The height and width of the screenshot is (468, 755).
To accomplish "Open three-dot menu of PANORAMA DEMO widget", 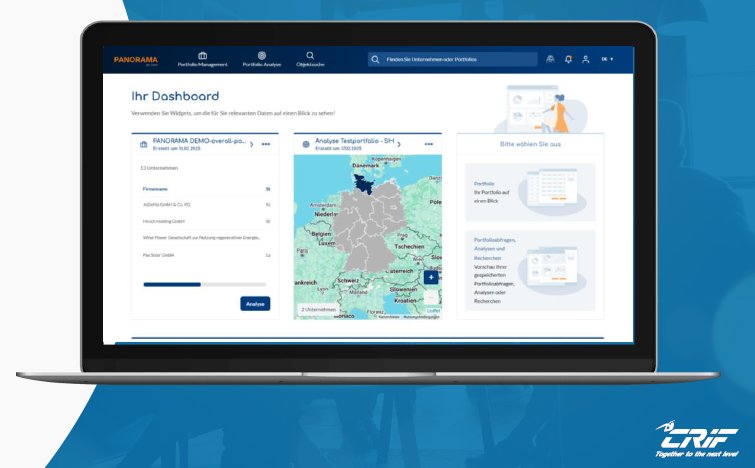I will pos(266,144).
